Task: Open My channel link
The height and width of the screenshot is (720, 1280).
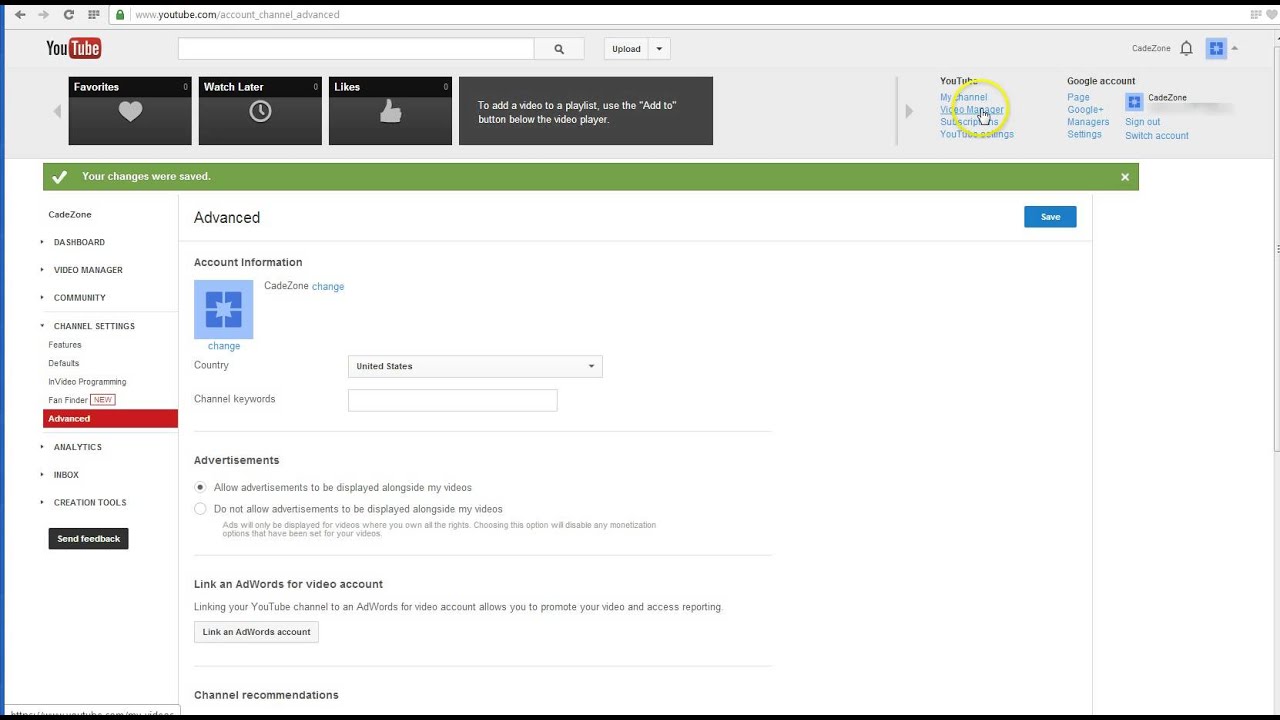Action: pos(963,98)
